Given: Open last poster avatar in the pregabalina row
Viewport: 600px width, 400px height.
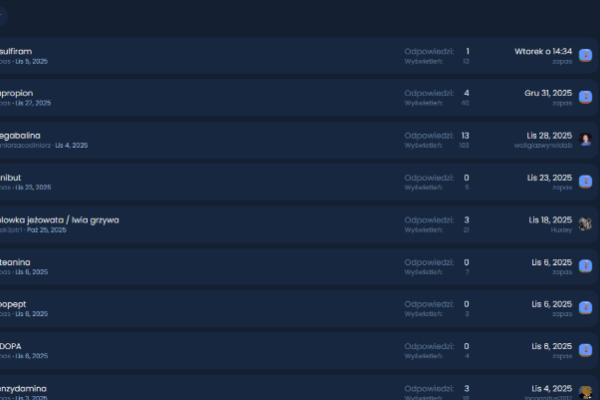Looking at the screenshot, I should tap(585, 139).
